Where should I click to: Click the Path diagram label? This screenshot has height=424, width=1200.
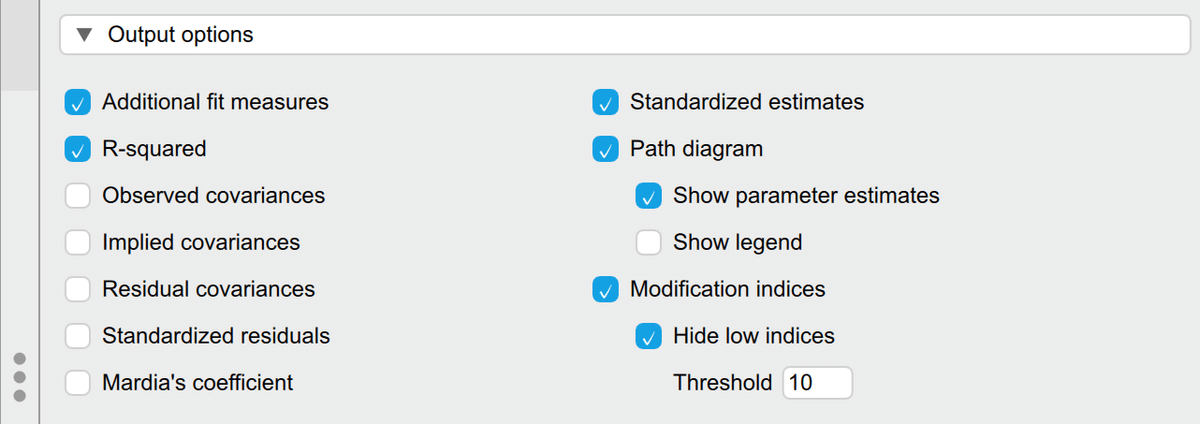click(696, 149)
